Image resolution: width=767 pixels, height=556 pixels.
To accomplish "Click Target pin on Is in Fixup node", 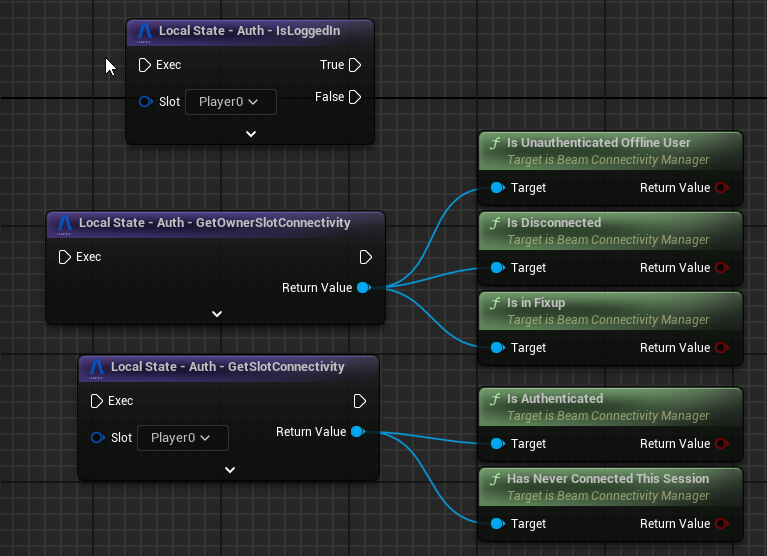I will (x=497, y=348).
